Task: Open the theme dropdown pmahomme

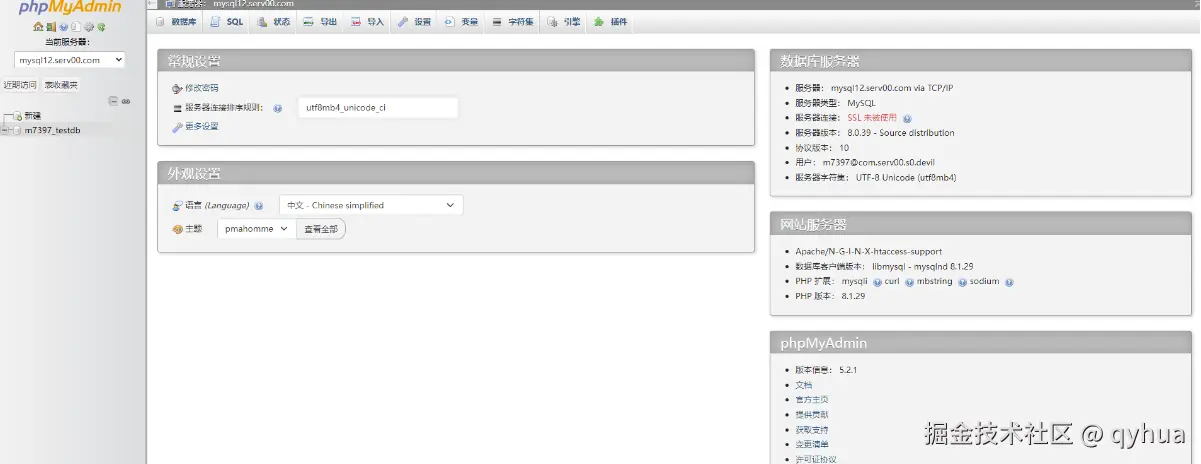Action: tap(257, 229)
